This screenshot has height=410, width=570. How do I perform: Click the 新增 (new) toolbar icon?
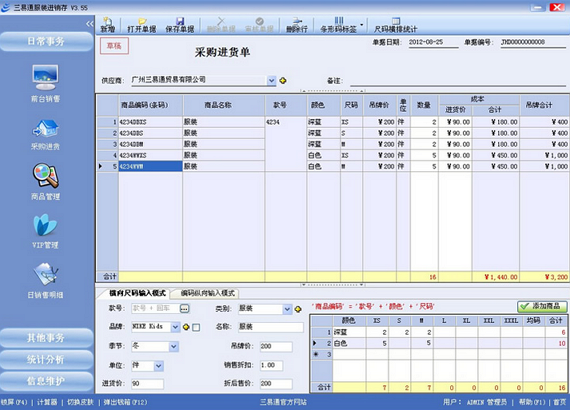pyautogui.click(x=108, y=25)
